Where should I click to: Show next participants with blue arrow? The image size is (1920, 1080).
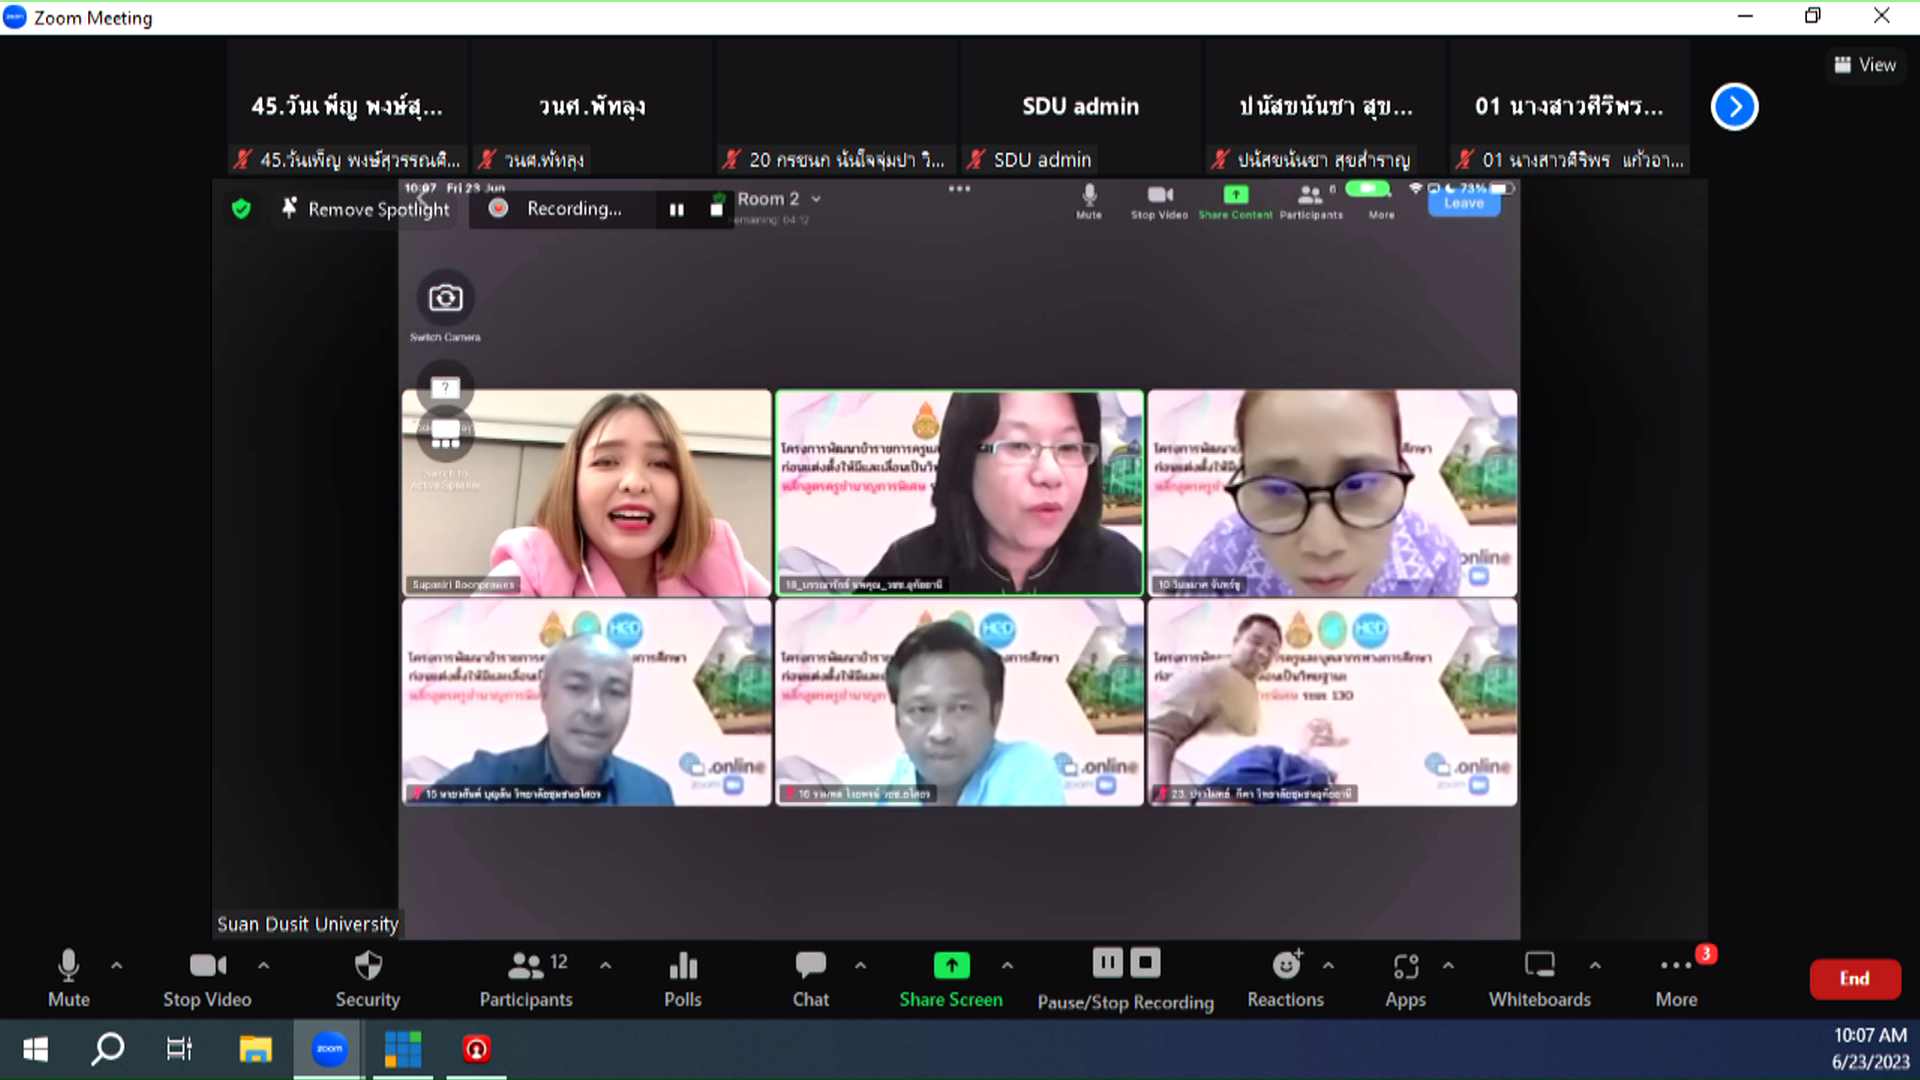[x=1734, y=107]
